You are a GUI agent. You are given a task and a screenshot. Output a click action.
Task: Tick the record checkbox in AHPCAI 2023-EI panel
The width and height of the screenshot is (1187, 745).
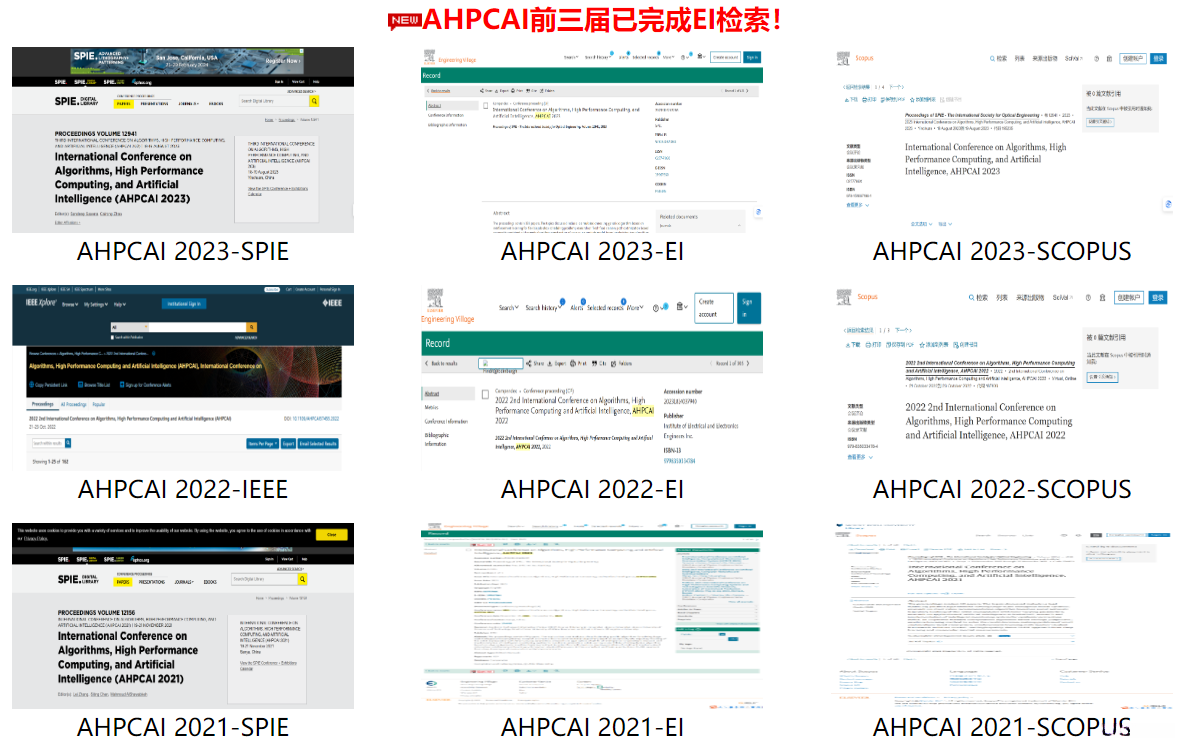(x=486, y=105)
